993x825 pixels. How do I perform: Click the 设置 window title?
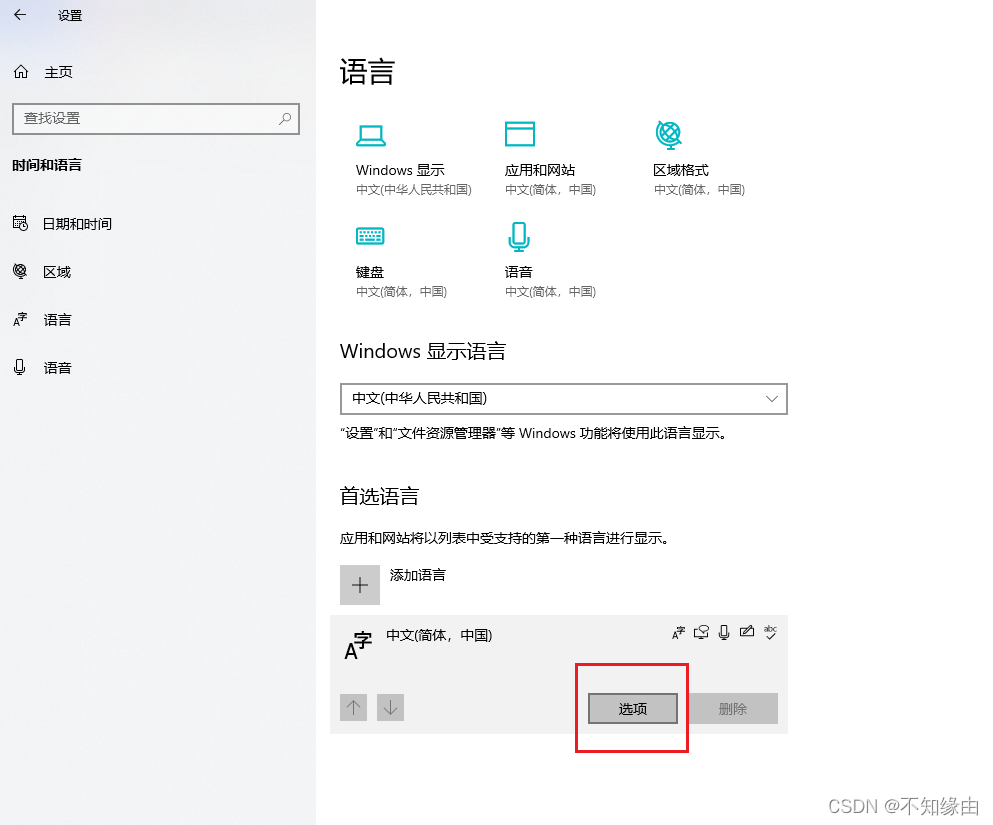click(x=70, y=15)
